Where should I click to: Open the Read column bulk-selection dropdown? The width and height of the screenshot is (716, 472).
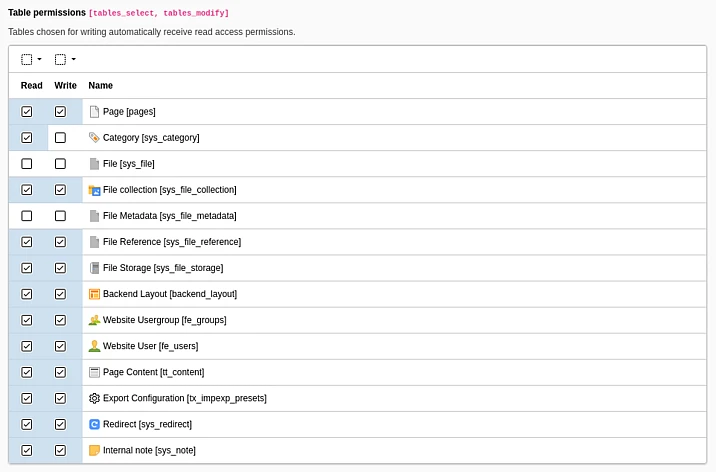[31, 60]
